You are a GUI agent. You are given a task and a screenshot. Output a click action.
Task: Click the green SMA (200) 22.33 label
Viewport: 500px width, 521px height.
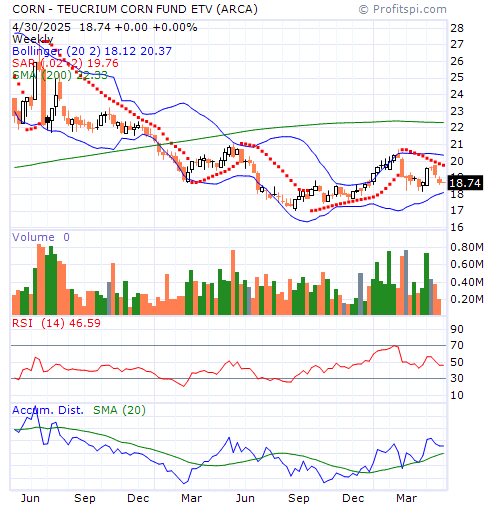tap(60, 75)
